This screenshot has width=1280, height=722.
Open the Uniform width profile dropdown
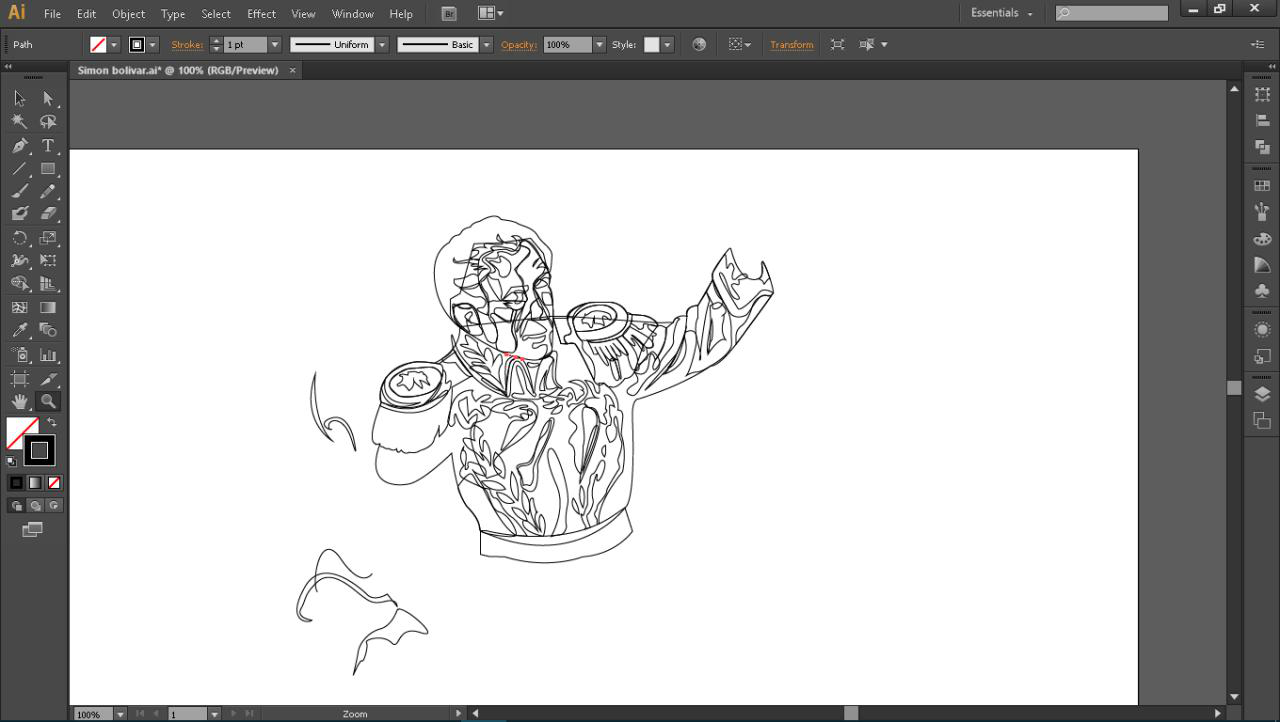pos(382,45)
